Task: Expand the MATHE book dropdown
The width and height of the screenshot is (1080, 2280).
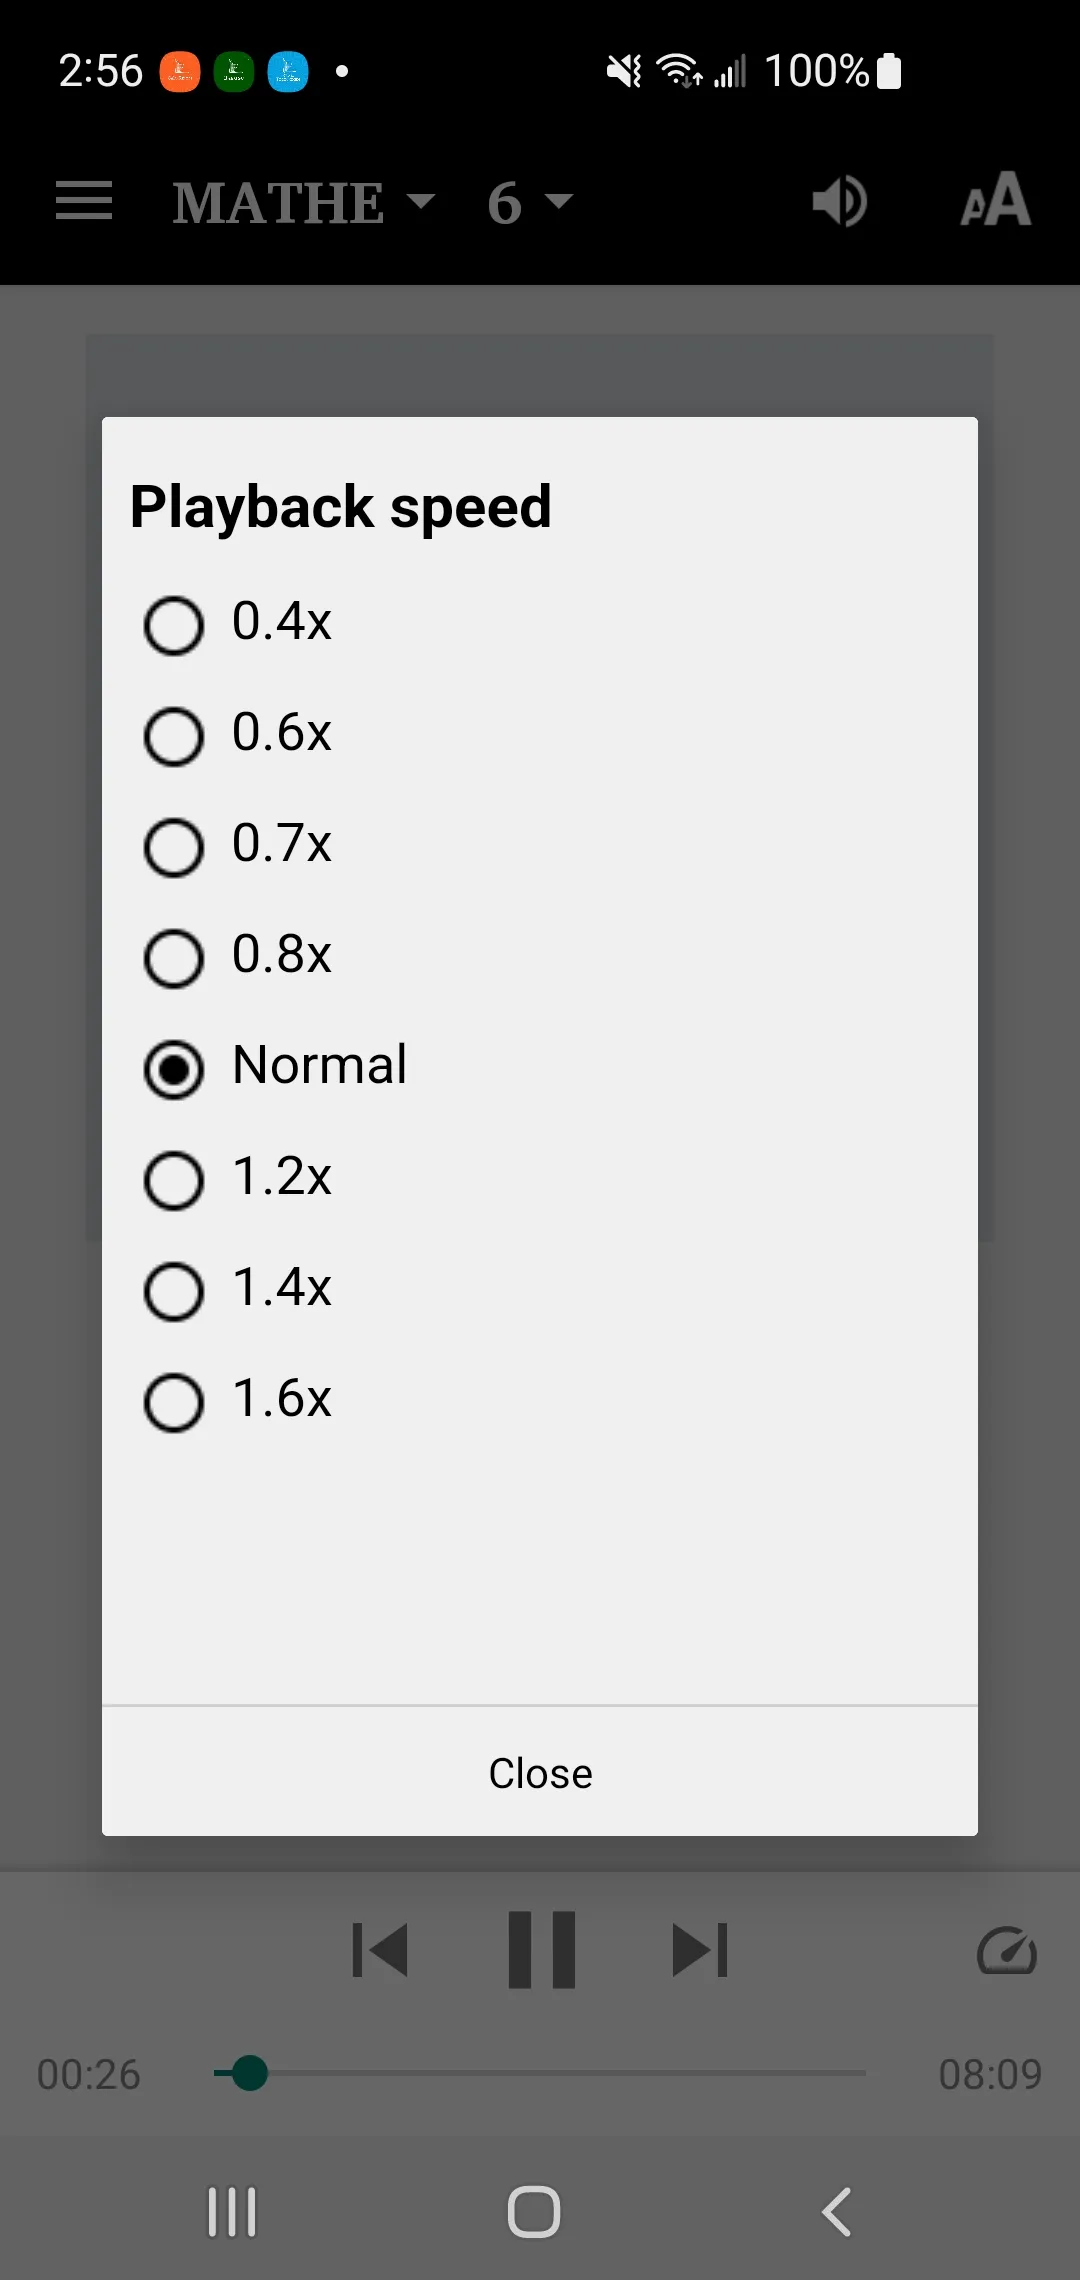Action: tap(304, 203)
